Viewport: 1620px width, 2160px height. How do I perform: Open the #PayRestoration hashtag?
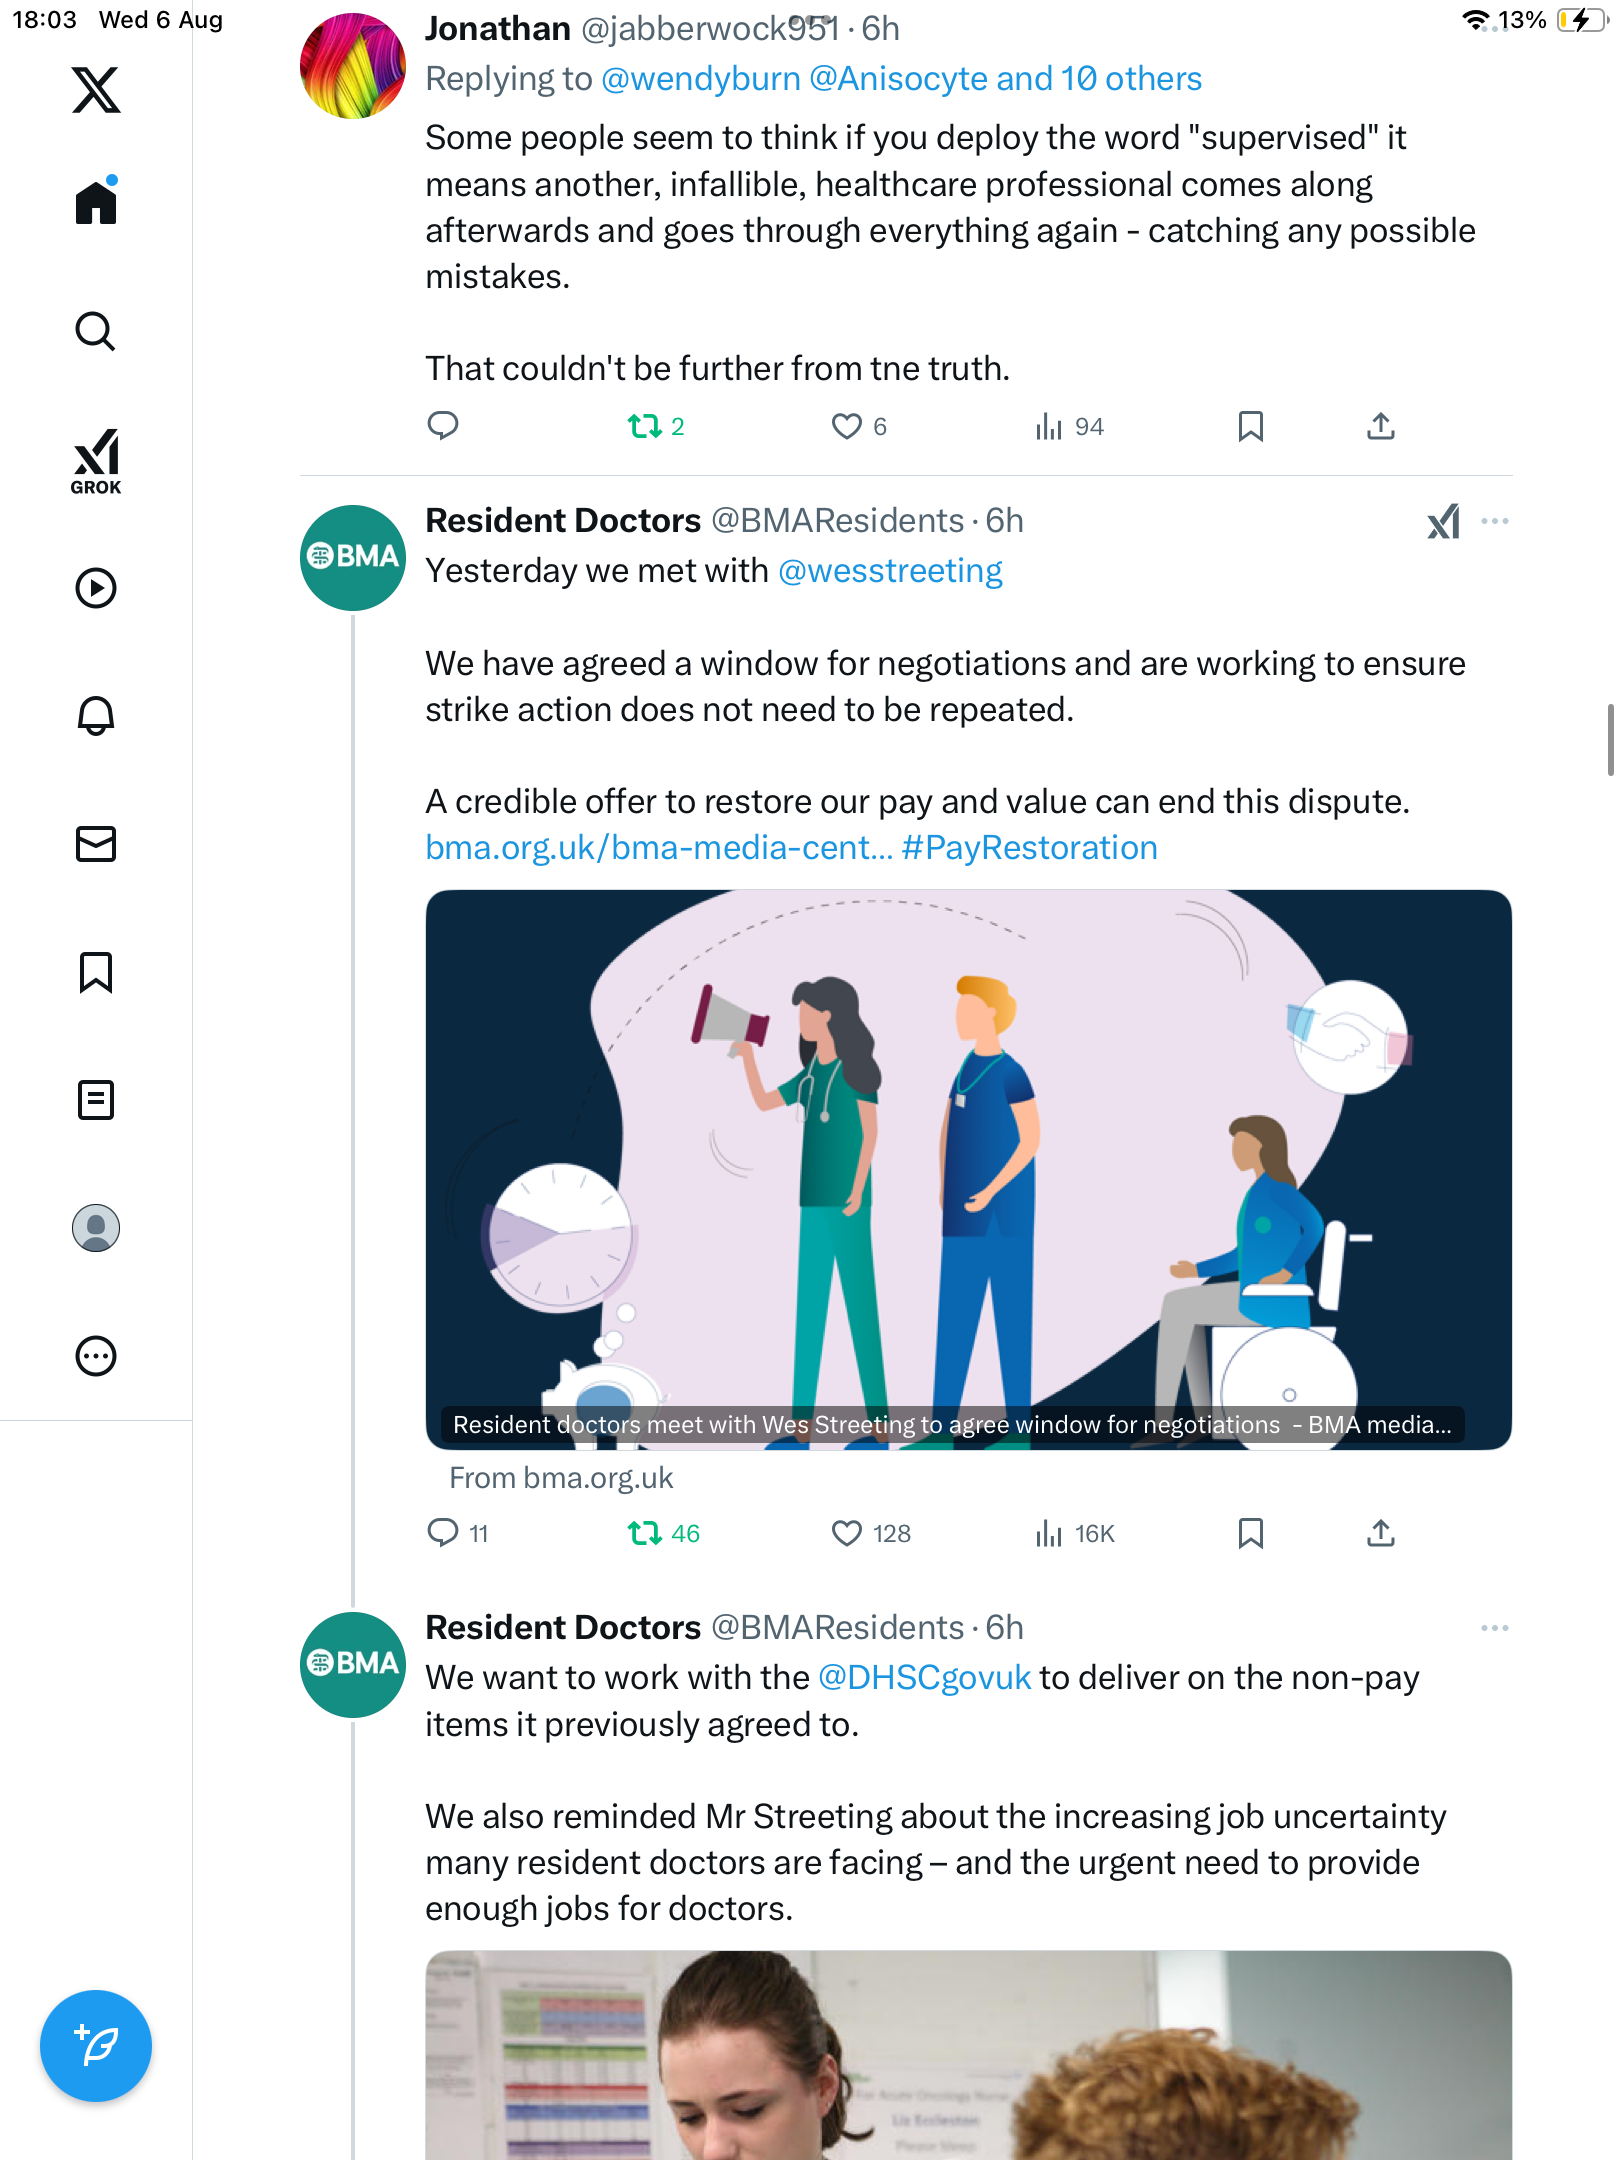[x=1029, y=848]
